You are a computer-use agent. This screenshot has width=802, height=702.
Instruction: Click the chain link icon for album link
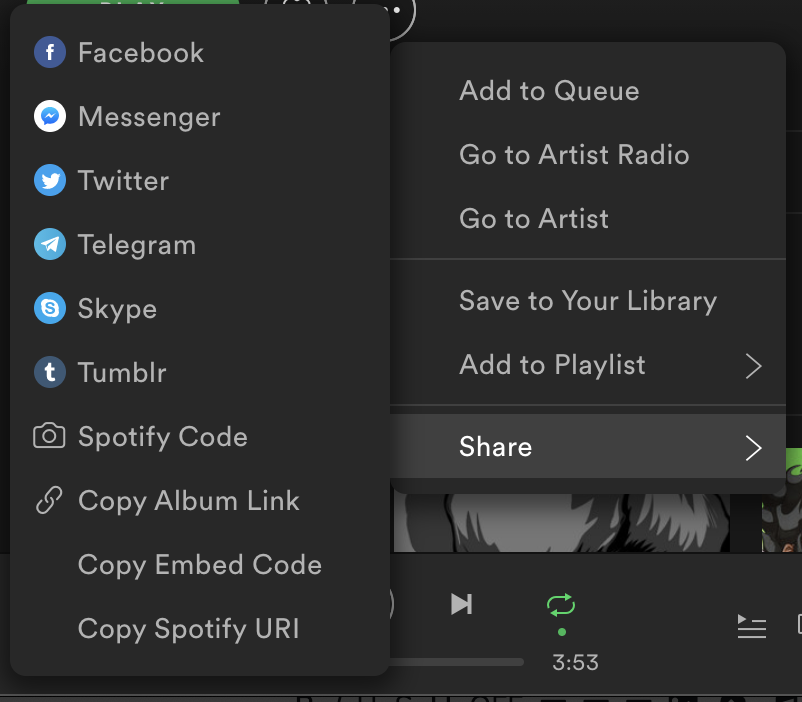coord(49,501)
